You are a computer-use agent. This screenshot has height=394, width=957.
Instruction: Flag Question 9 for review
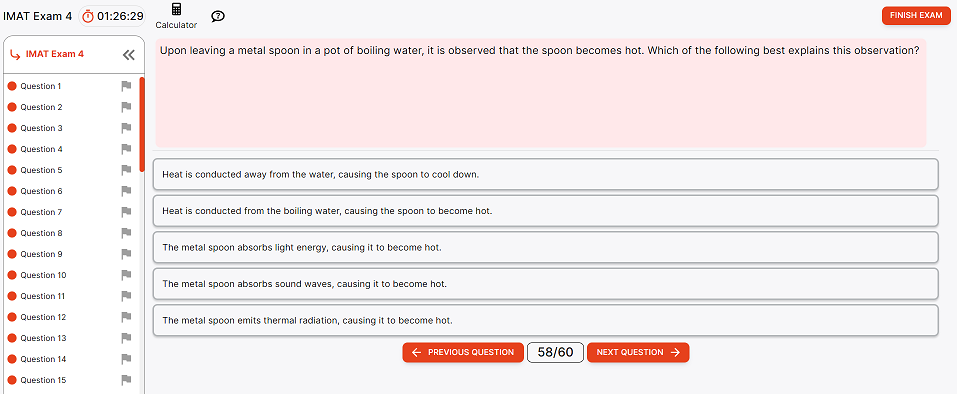pyautogui.click(x=126, y=254)
